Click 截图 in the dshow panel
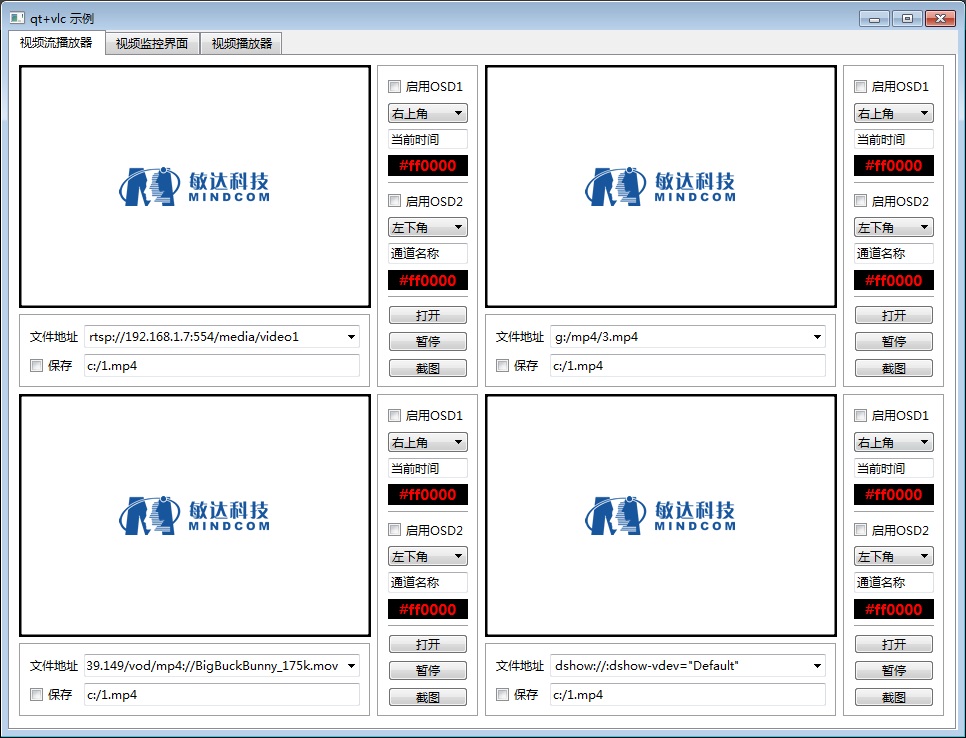 coord(893,697)
